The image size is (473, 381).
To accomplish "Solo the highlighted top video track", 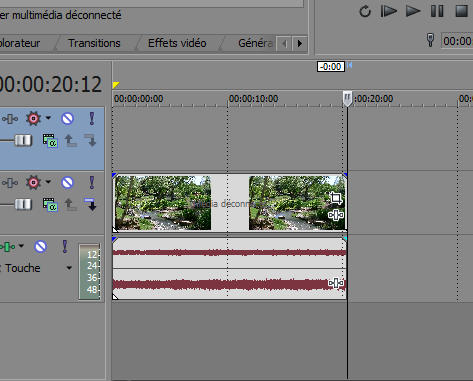I will (x=92, y=118).
